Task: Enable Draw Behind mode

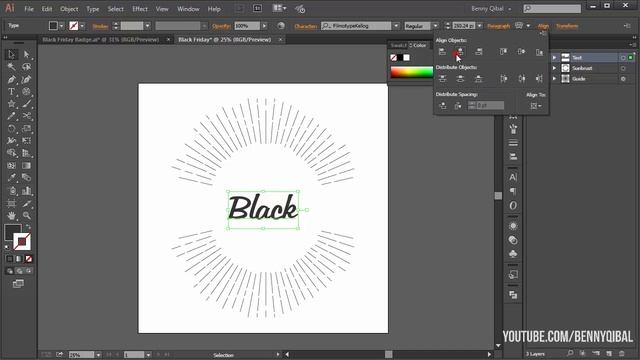Action: (19, 271)
